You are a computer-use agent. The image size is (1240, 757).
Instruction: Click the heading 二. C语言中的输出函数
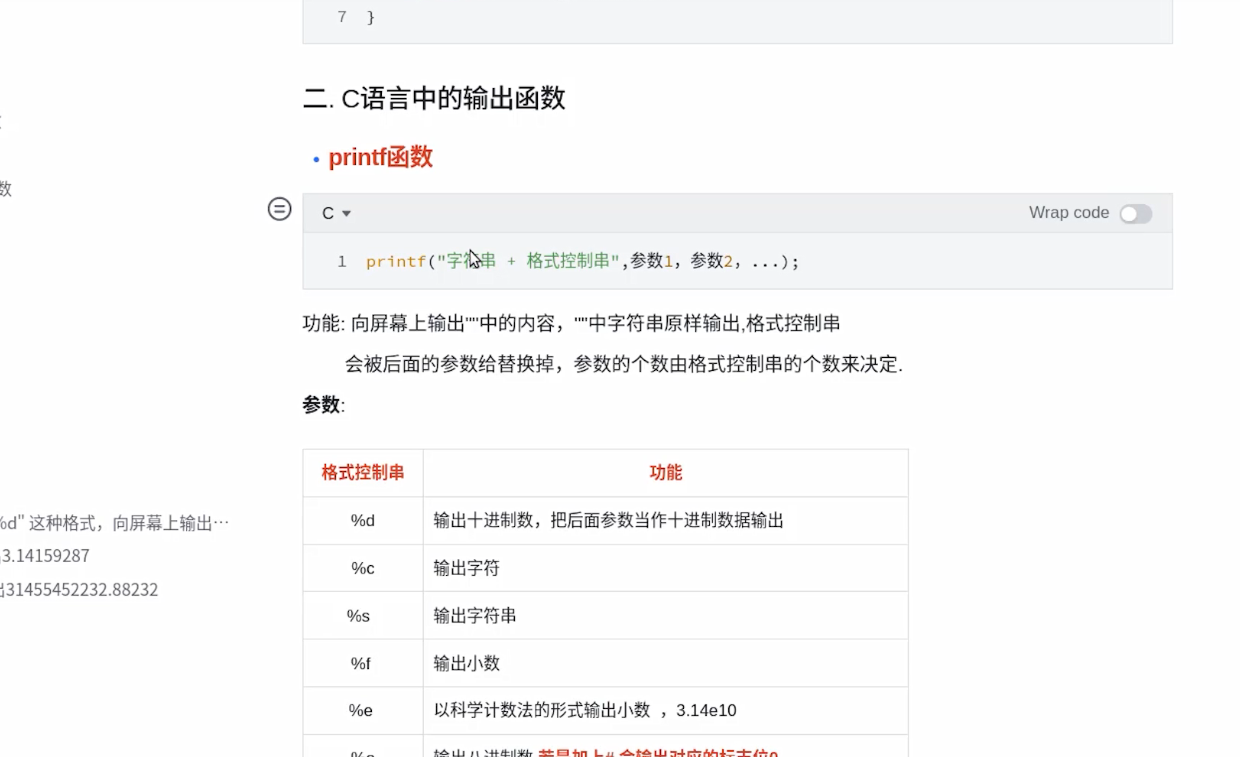click(x=434, y=98)
